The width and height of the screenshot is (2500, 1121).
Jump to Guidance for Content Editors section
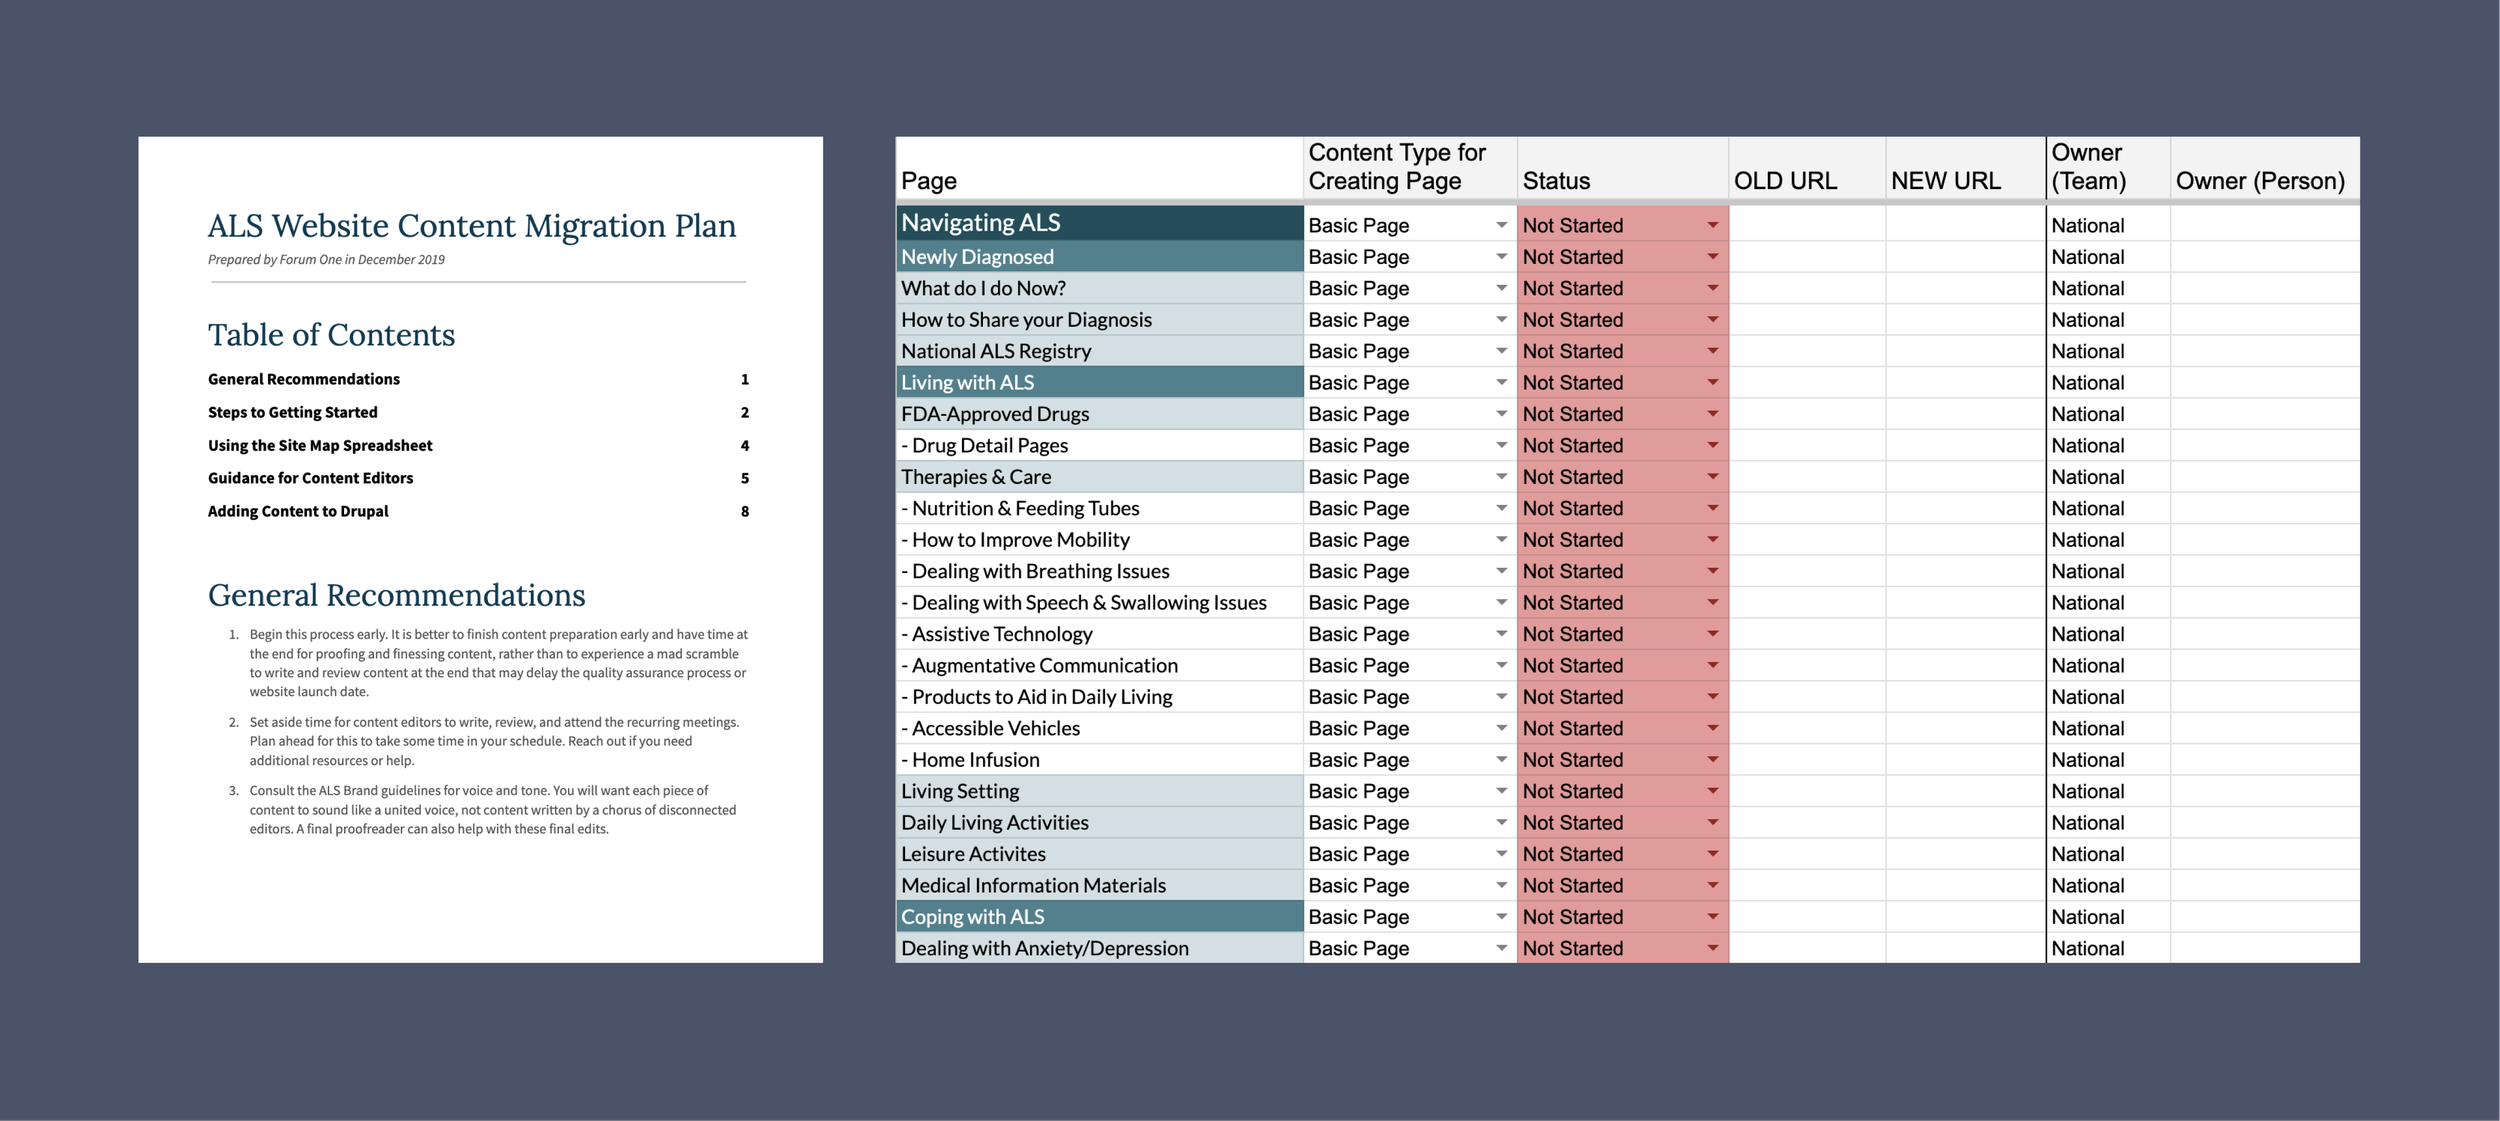(310, 478)
